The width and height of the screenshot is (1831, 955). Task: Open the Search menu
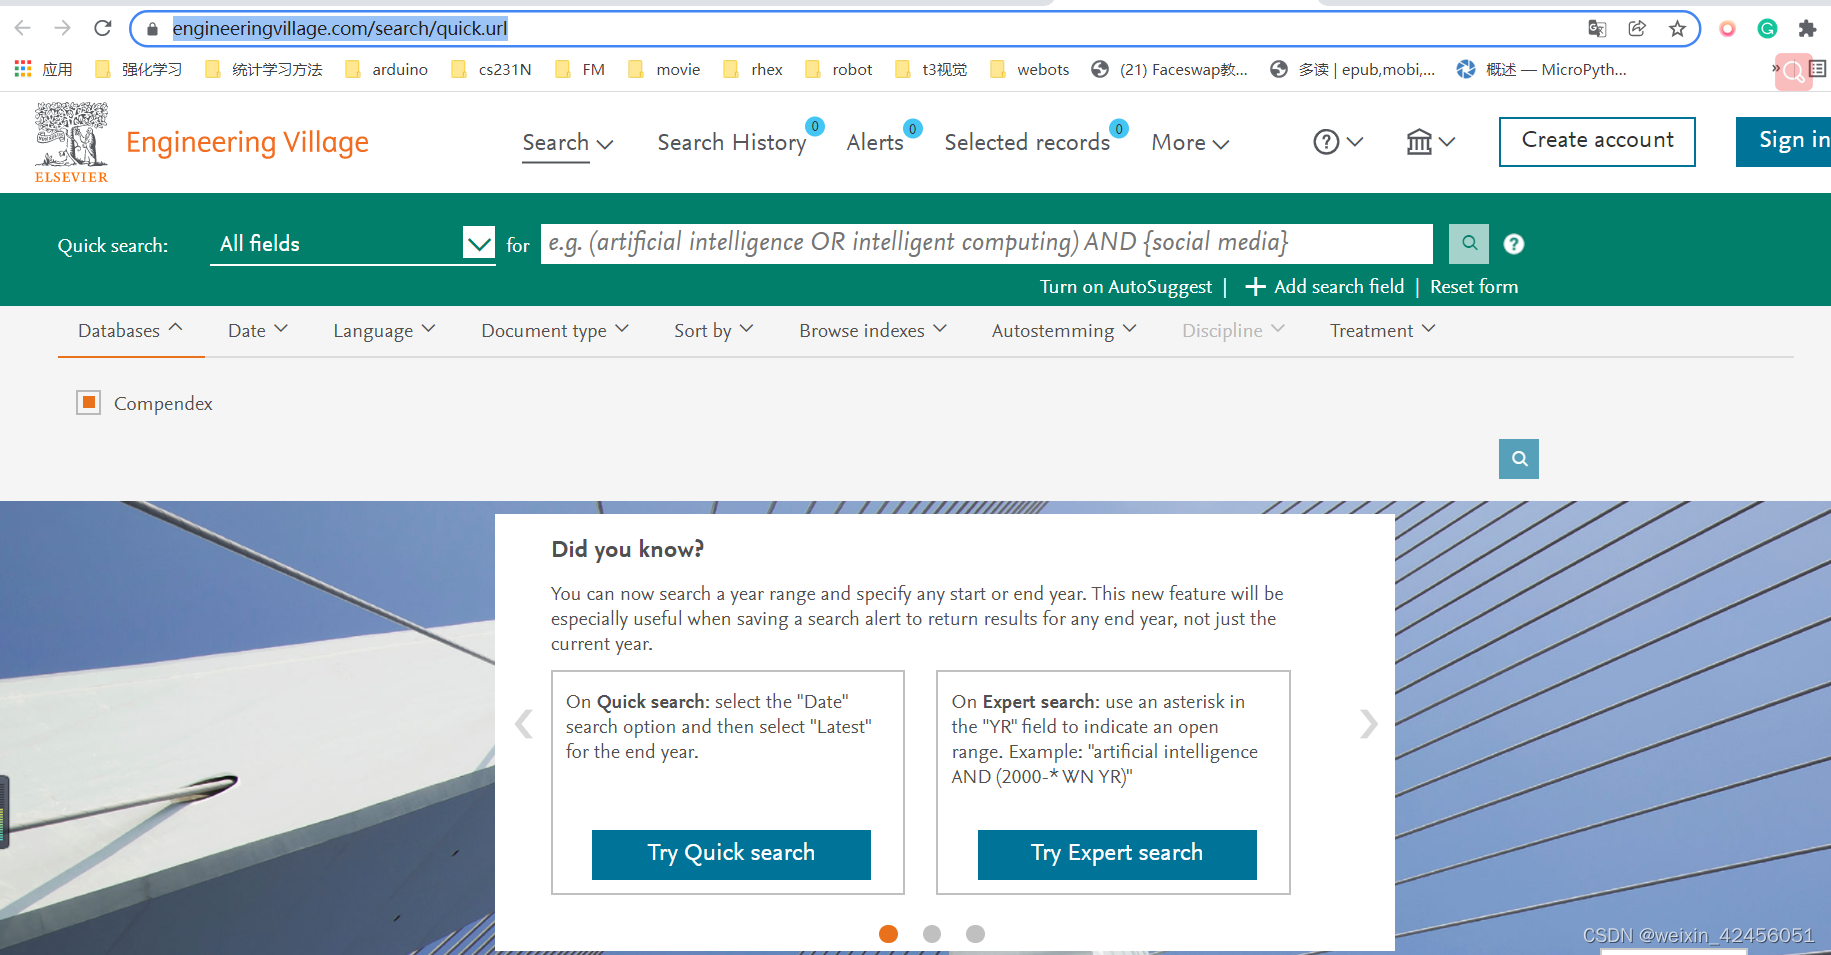(567, 142)
